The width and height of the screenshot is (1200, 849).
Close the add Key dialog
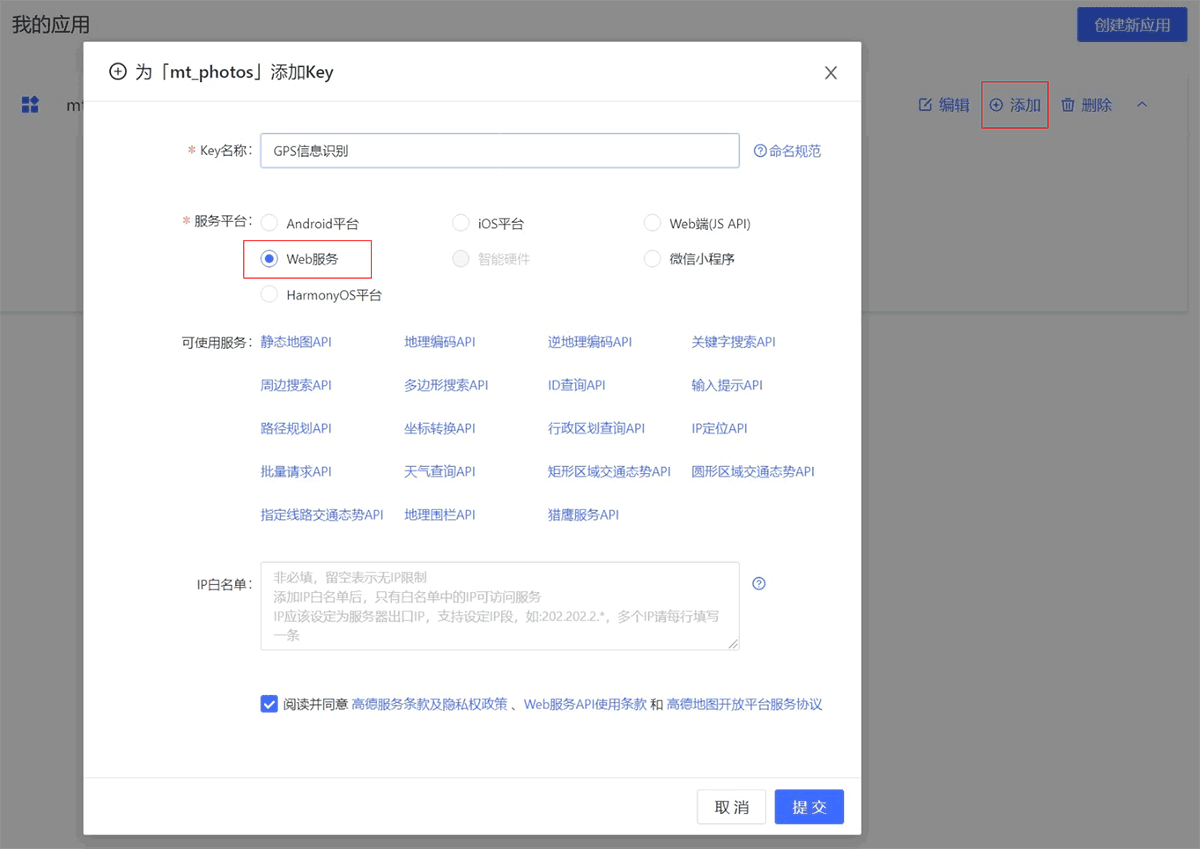pos(830,73)
